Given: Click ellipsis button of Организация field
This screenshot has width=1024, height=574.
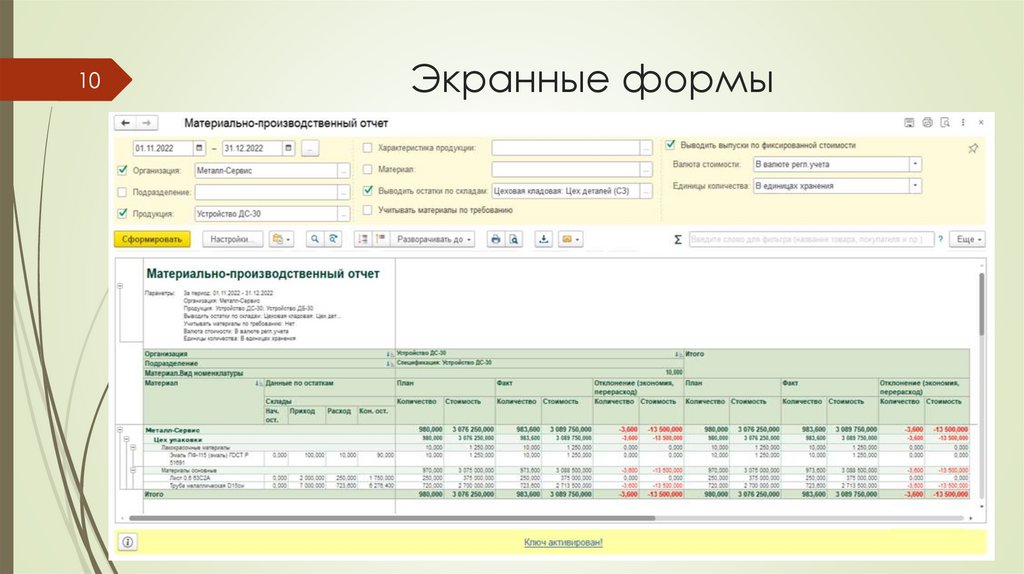Looking at the screenshot, I should (x=344, y=170).
